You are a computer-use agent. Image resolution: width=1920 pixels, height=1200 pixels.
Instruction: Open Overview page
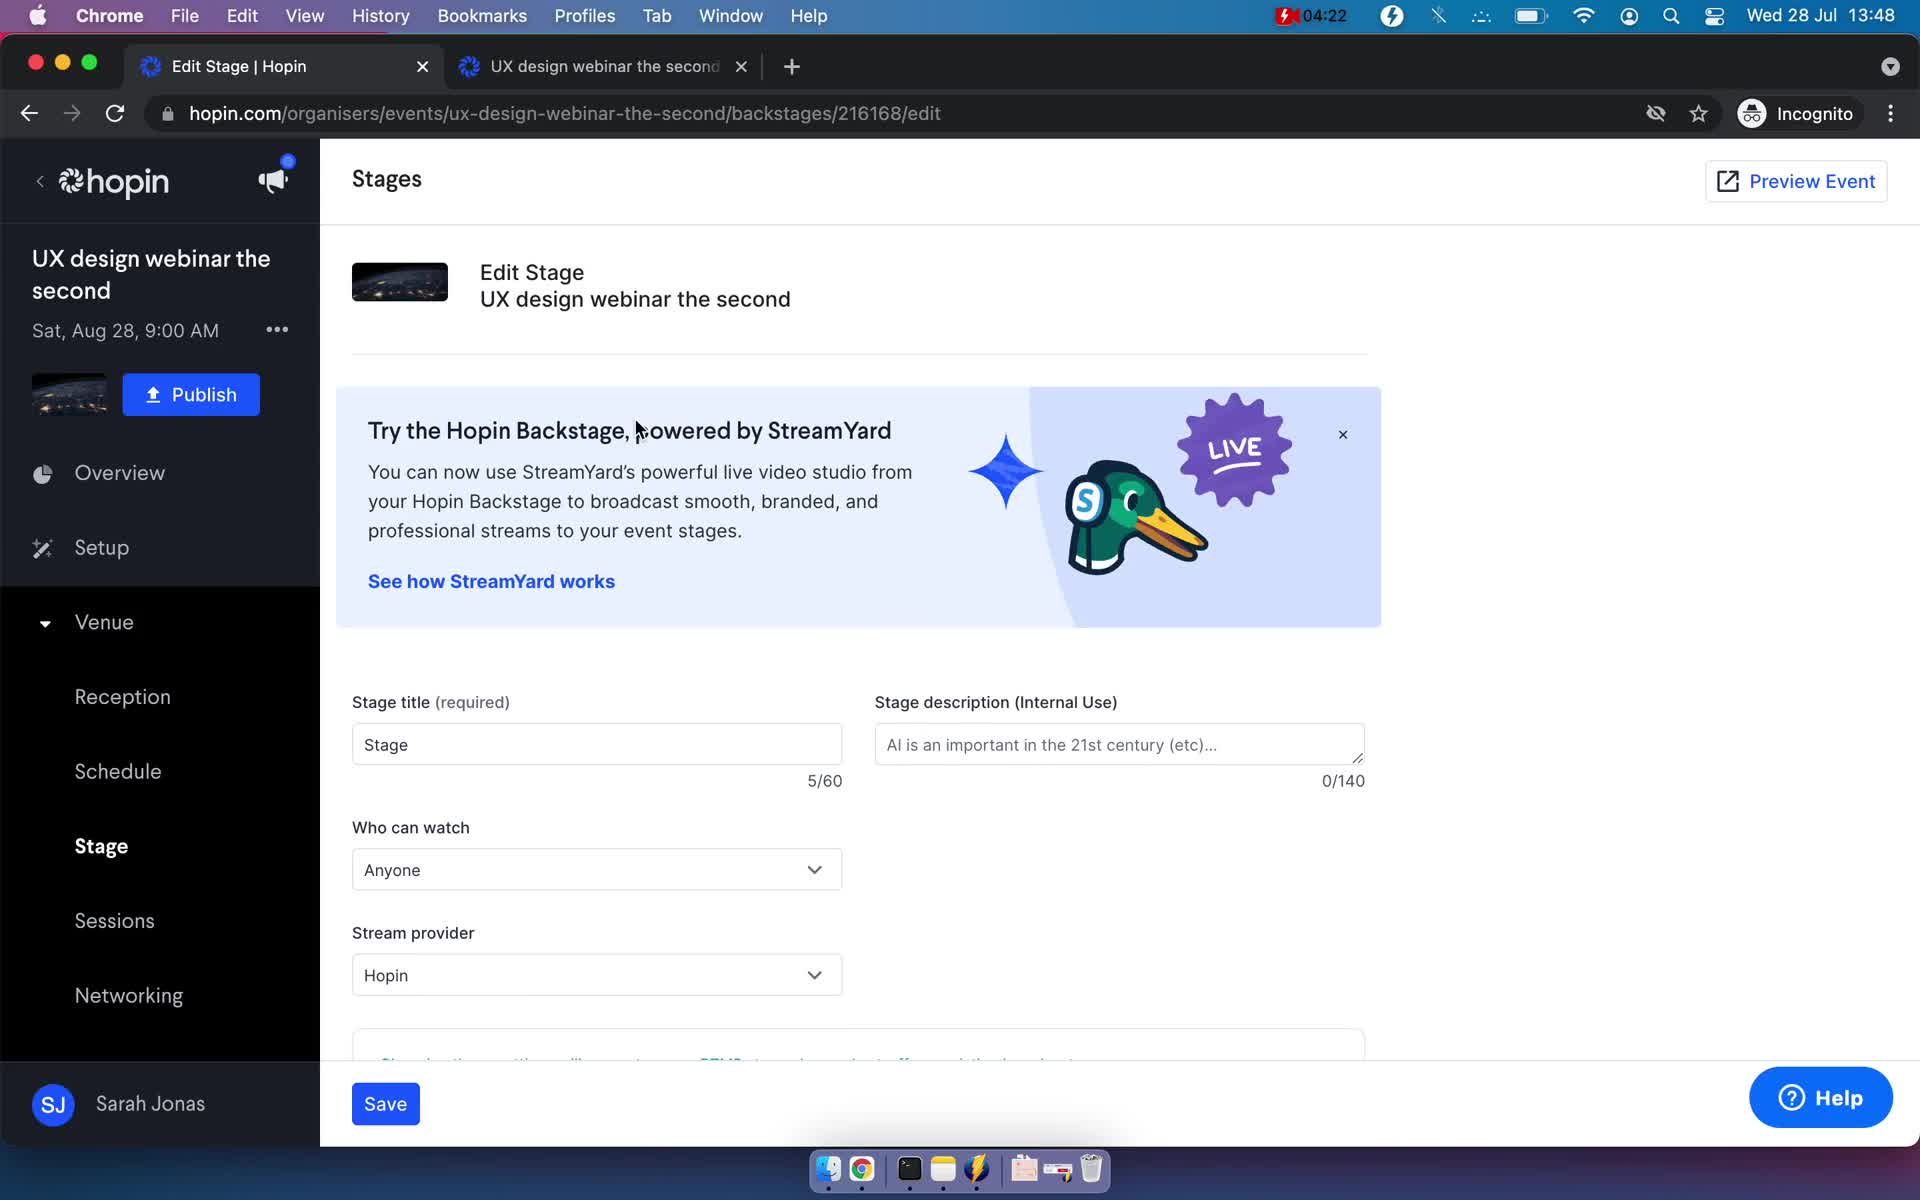tap(120, 474)
